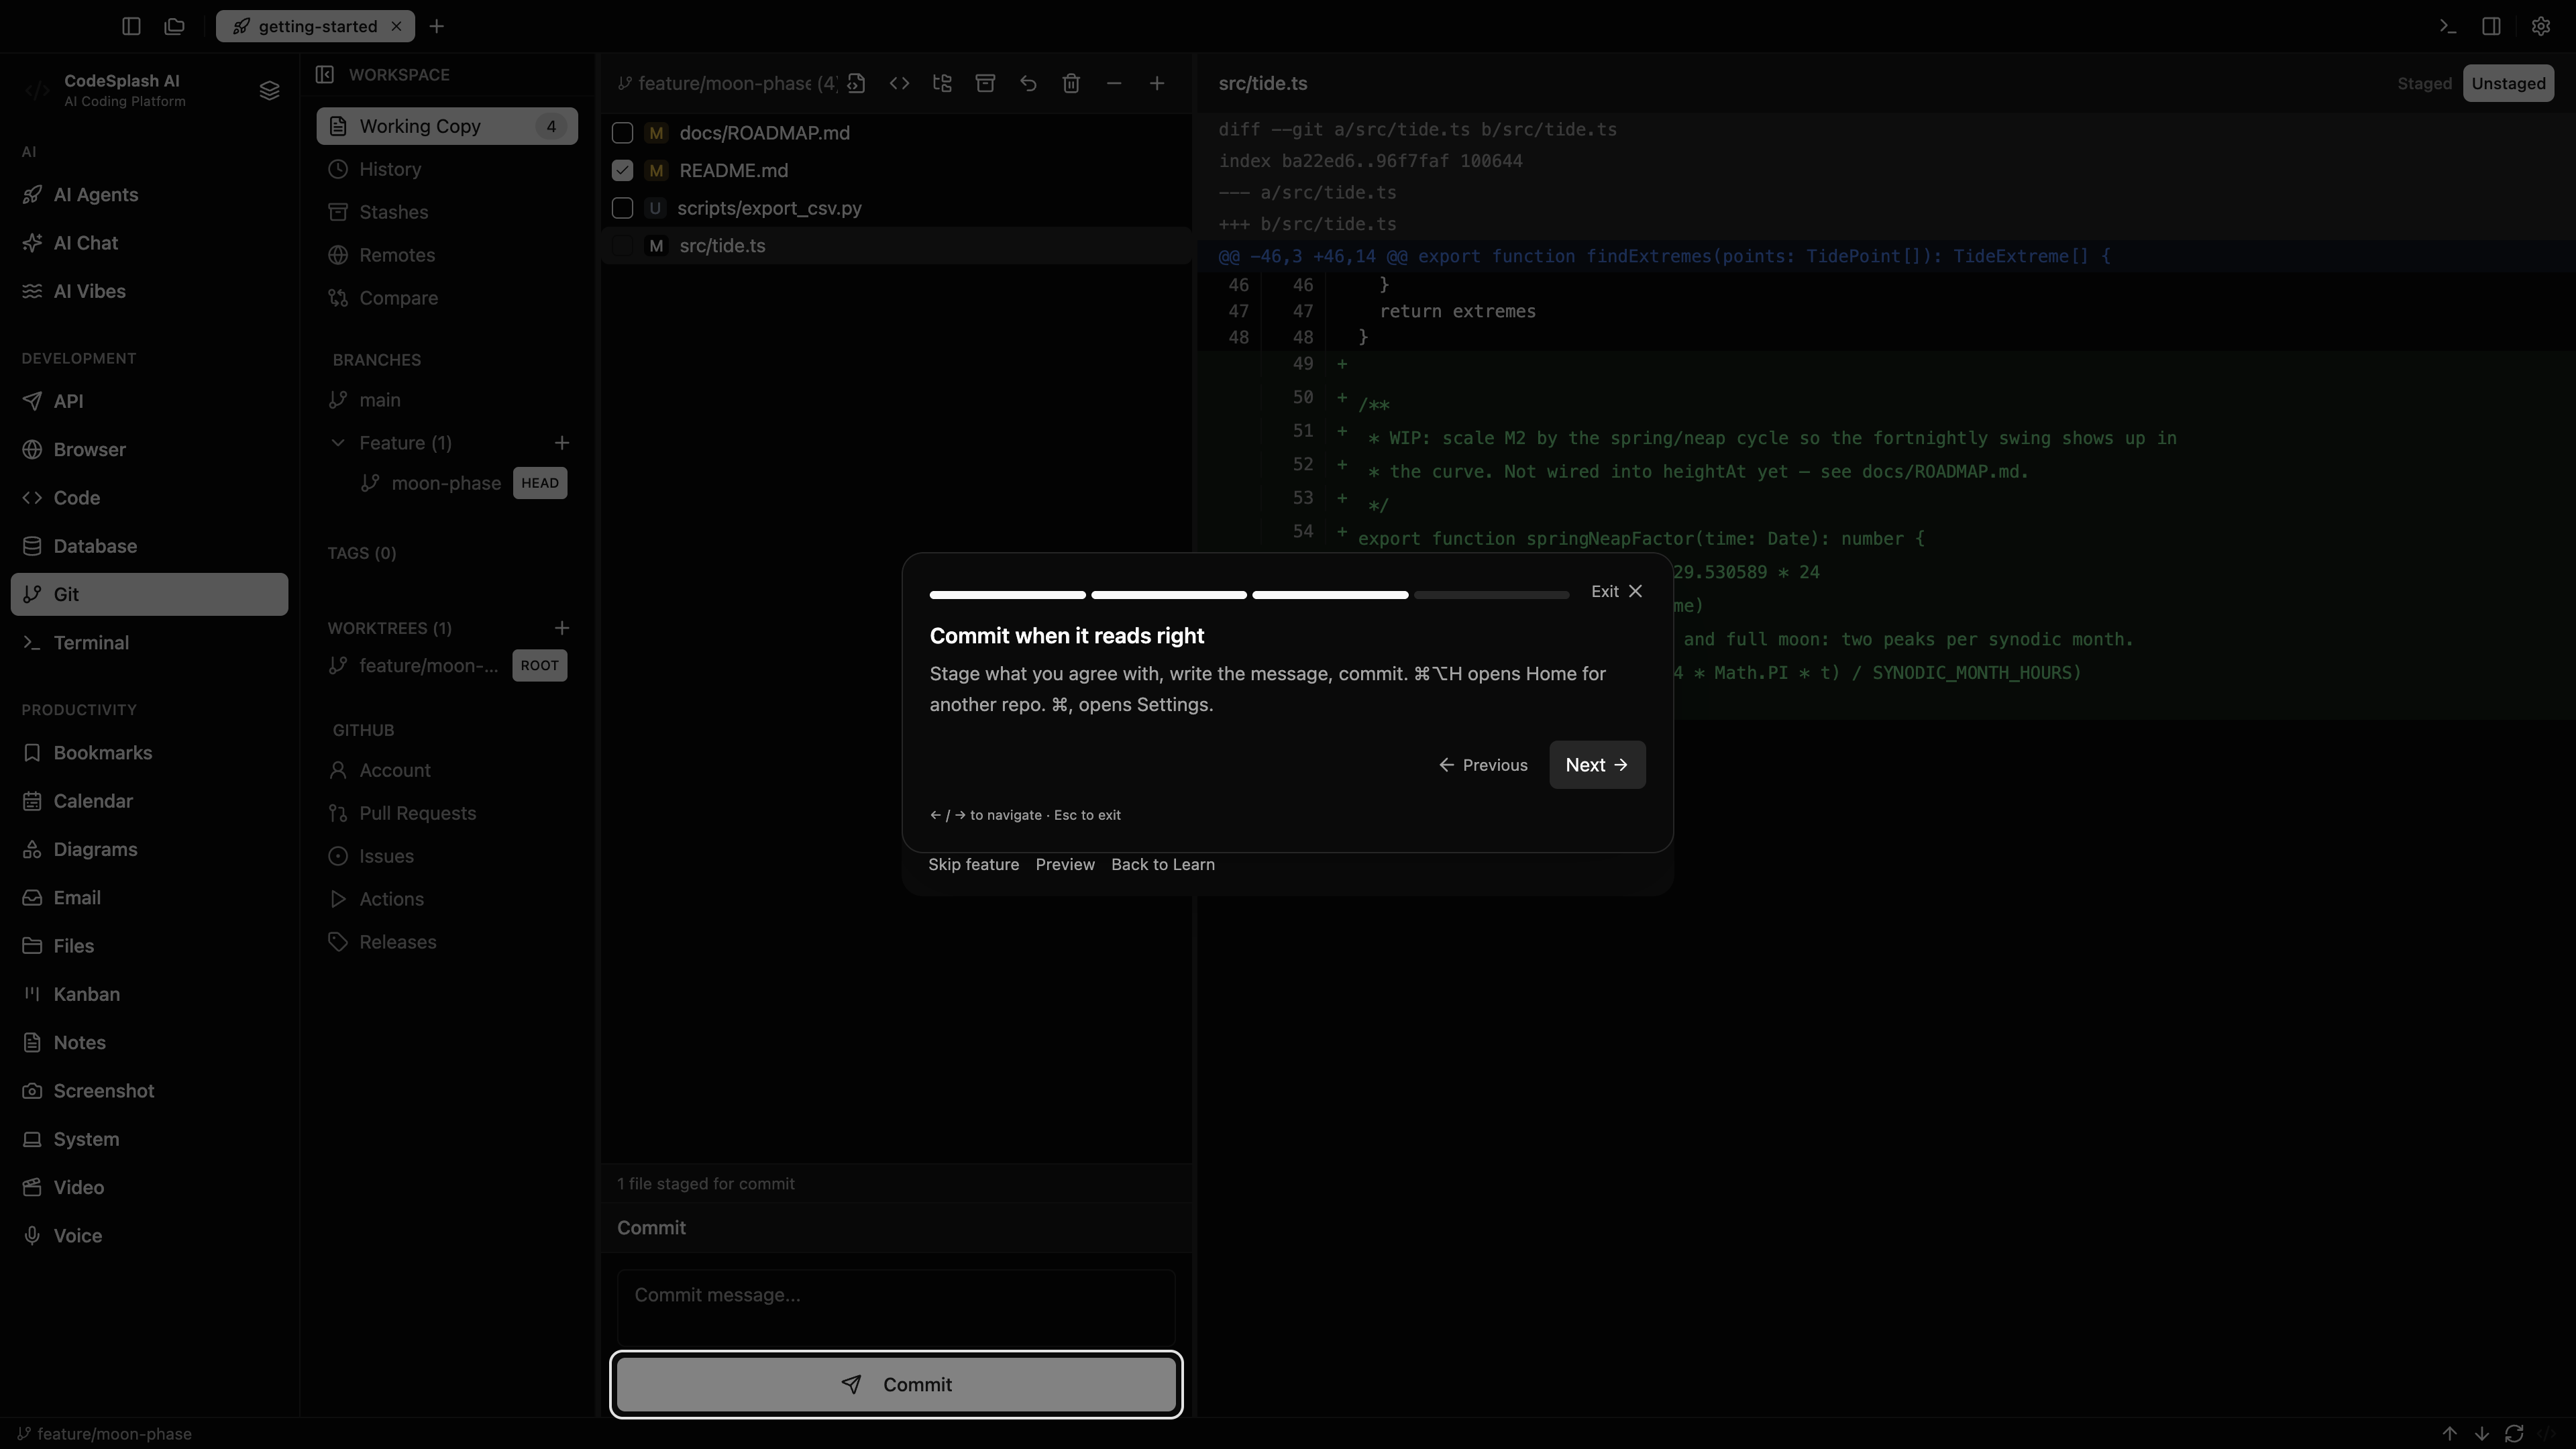Collapse the Feature (1) branch group
The width and height of the screenshot is (2576, 1449).
coord(338,442)
